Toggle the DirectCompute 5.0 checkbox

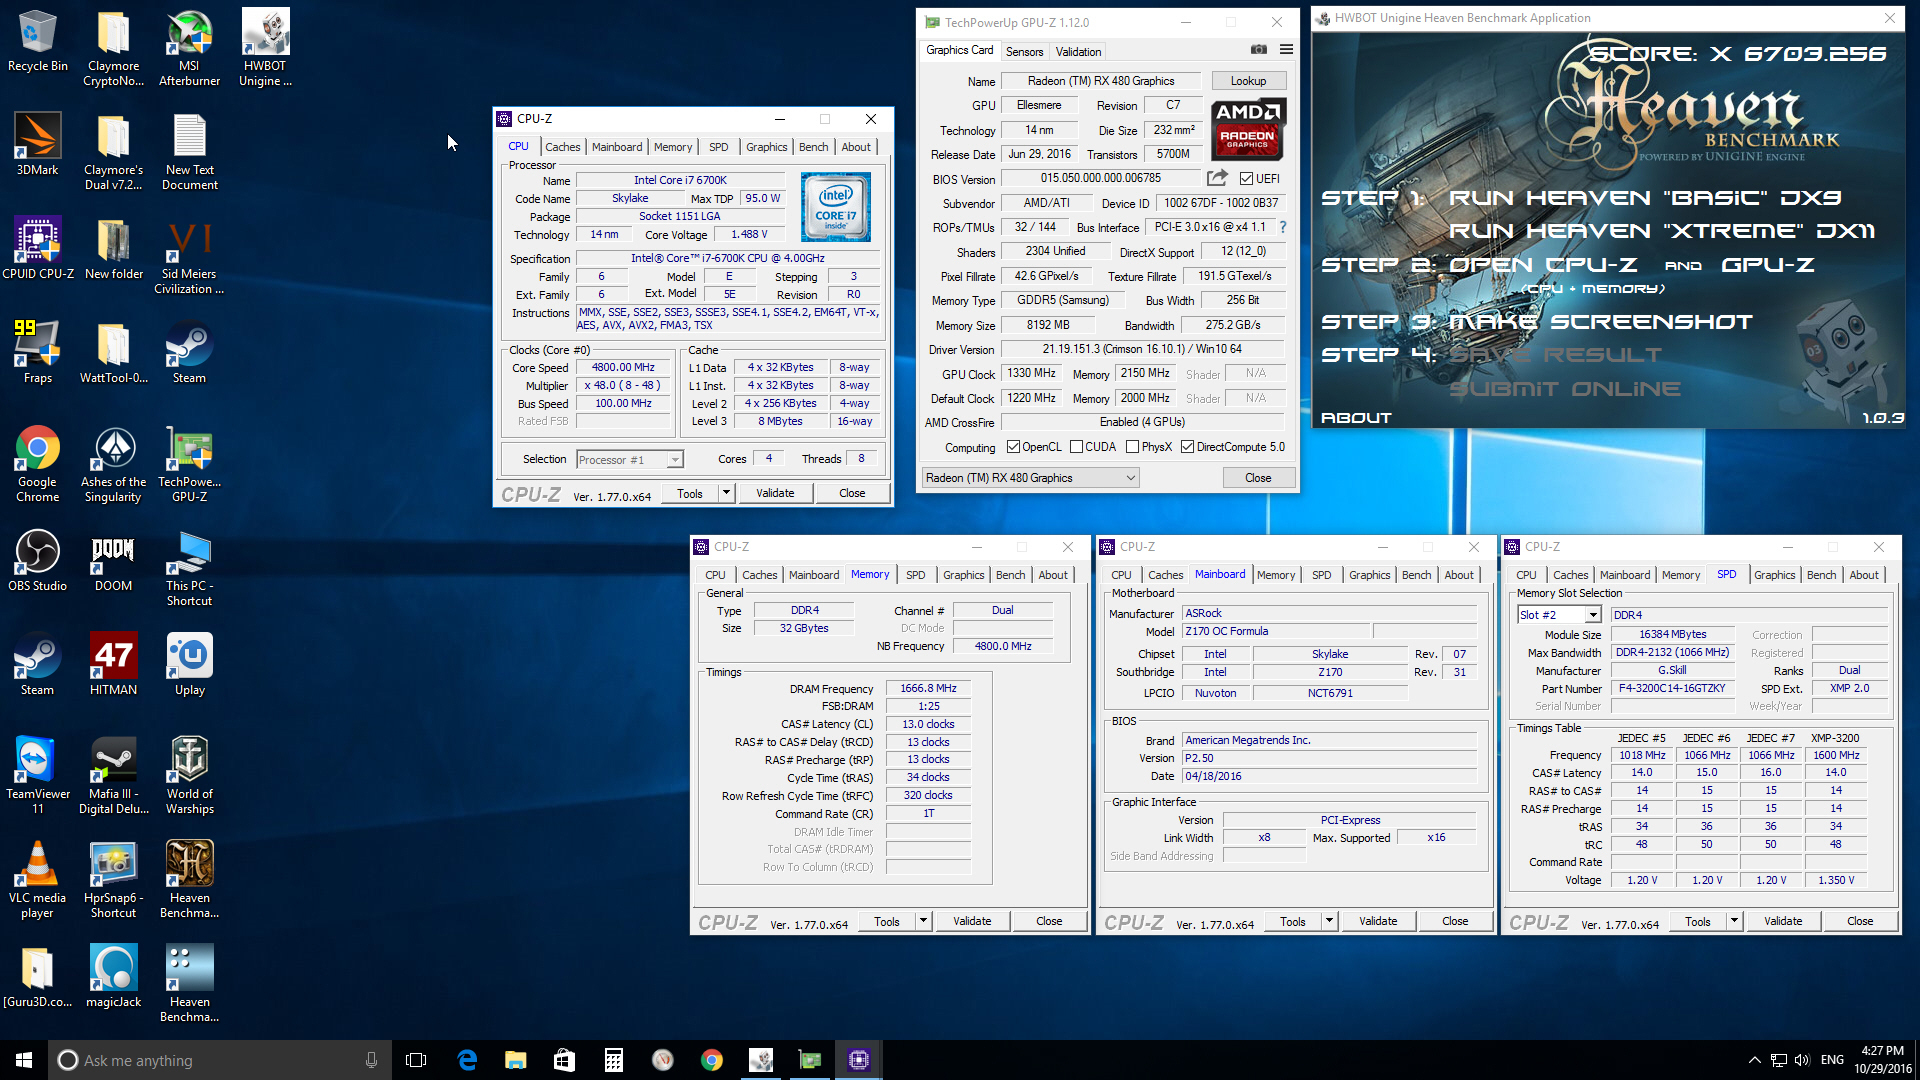point(1187,447)
